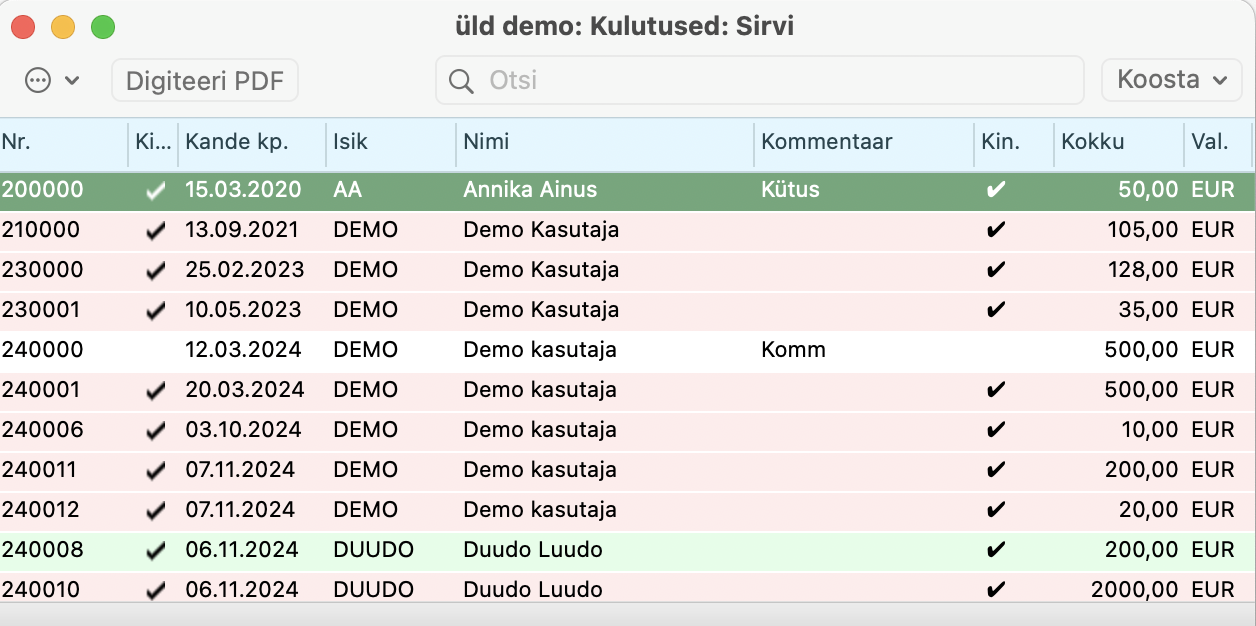Expand the Koosta dropdown
The width and height of the screenshot is (1256, 626).
(x=1172, y=80)
